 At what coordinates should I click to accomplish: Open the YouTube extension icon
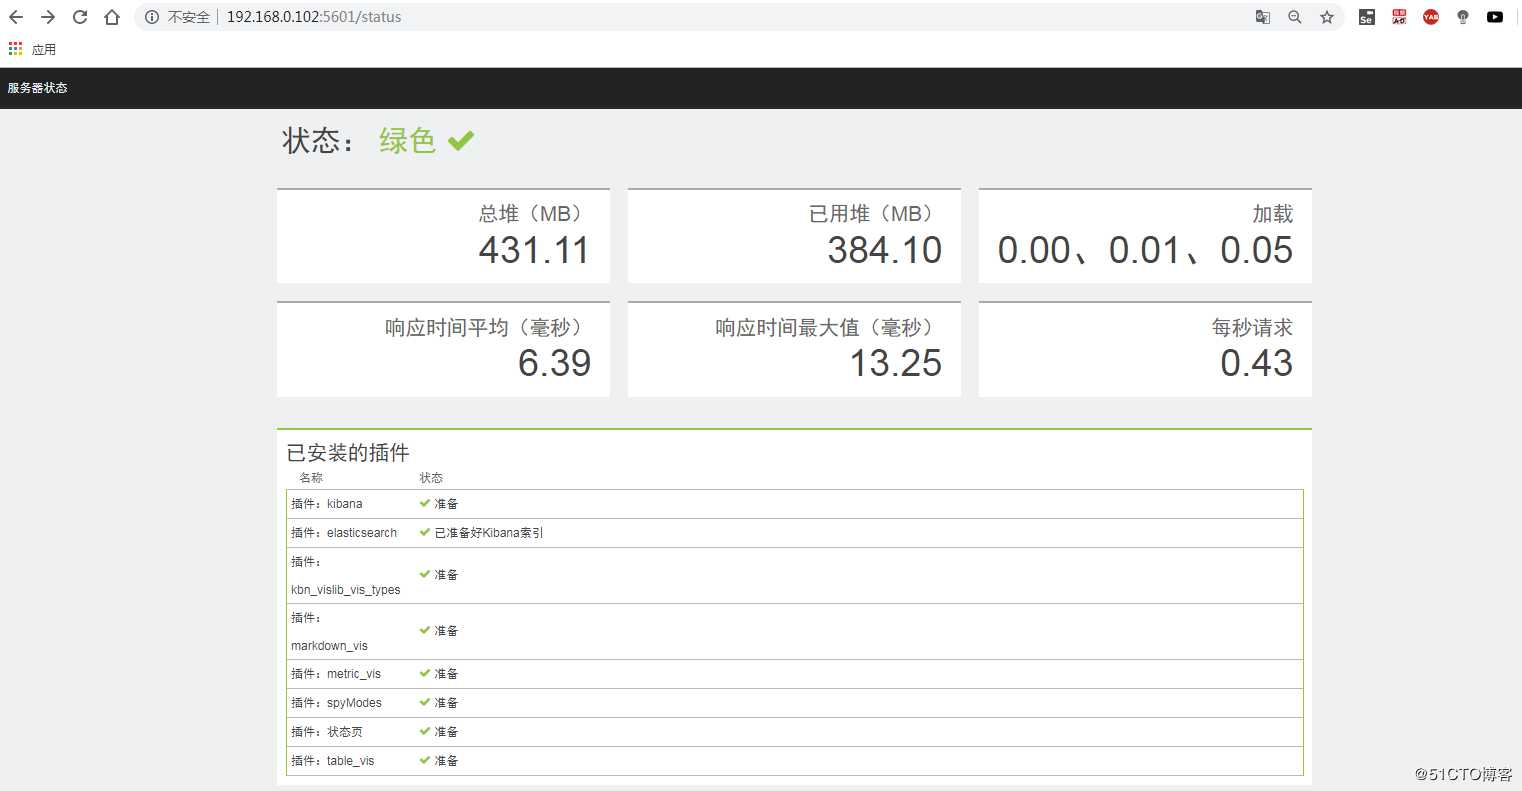point(1495,17)
